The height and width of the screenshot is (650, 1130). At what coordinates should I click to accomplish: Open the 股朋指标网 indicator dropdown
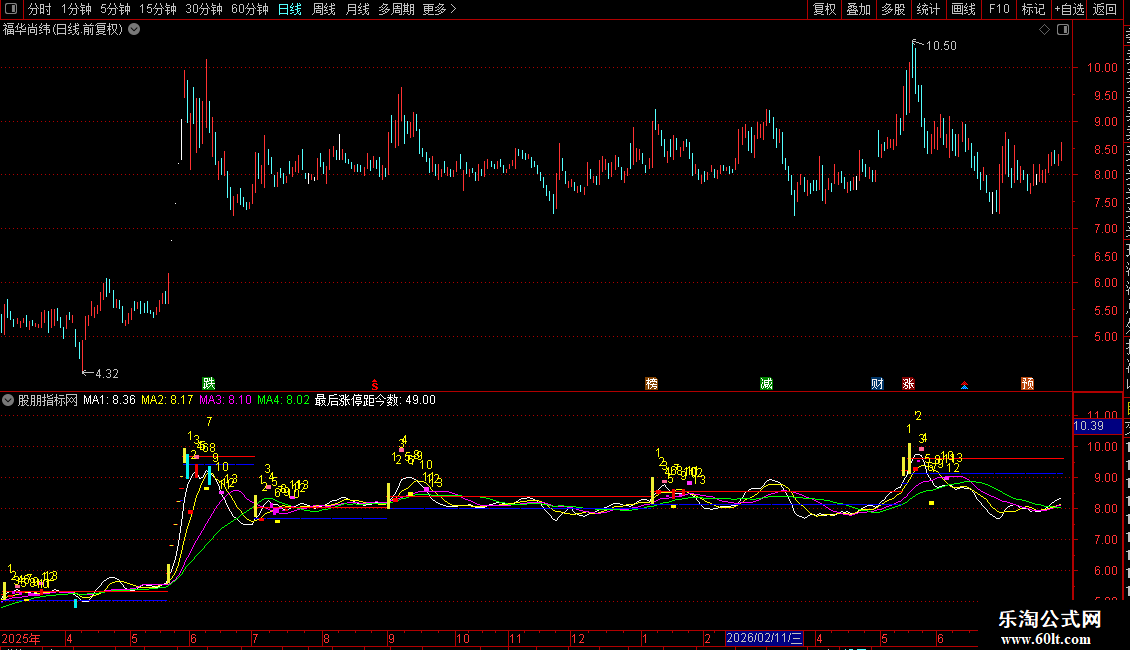(8, 400)
